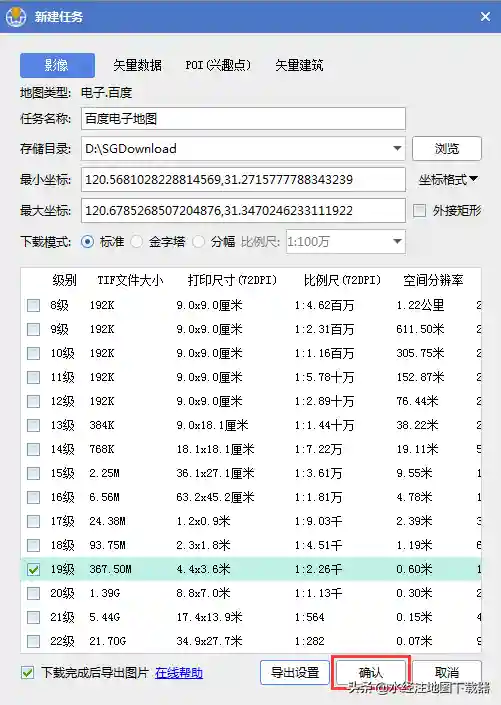
Task: Check the 13级 level checkbox
Action: pyautogui.click(x=33, y=425)
